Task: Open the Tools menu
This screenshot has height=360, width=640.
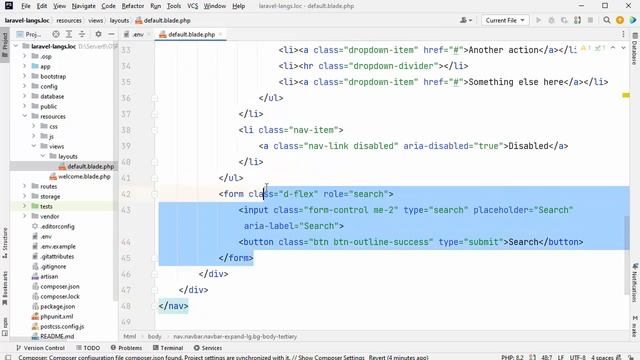Action: pyautogui.click(x=173, y=6)
